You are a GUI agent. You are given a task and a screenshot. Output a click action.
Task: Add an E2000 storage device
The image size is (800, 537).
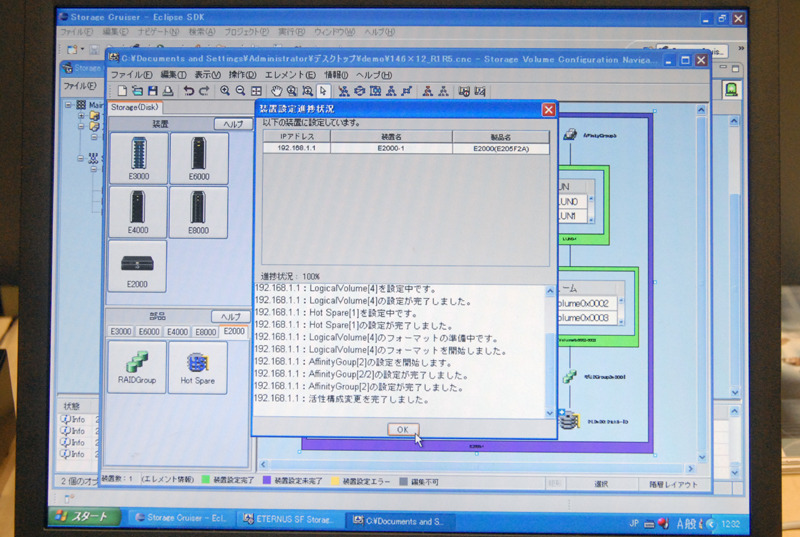(x=137, y=266)
